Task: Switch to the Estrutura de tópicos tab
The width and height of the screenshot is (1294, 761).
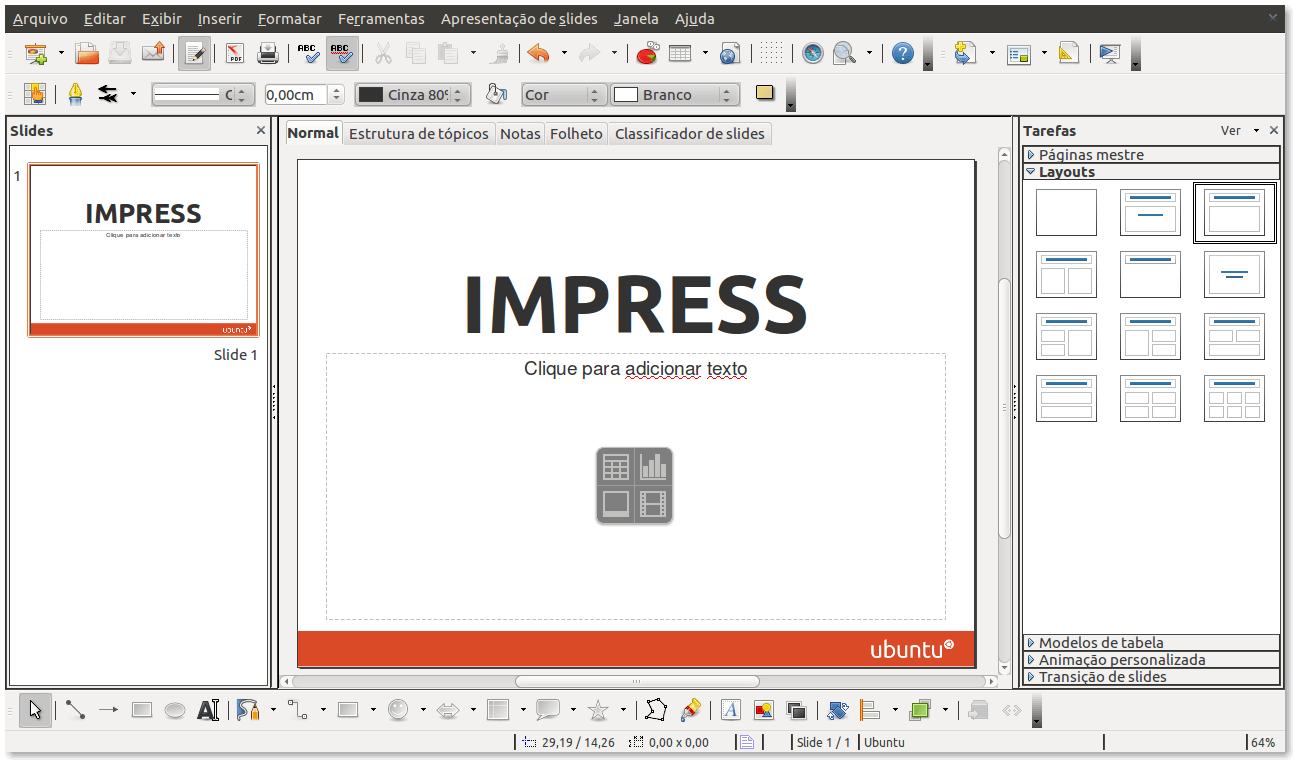Action: tap(419, 133)
